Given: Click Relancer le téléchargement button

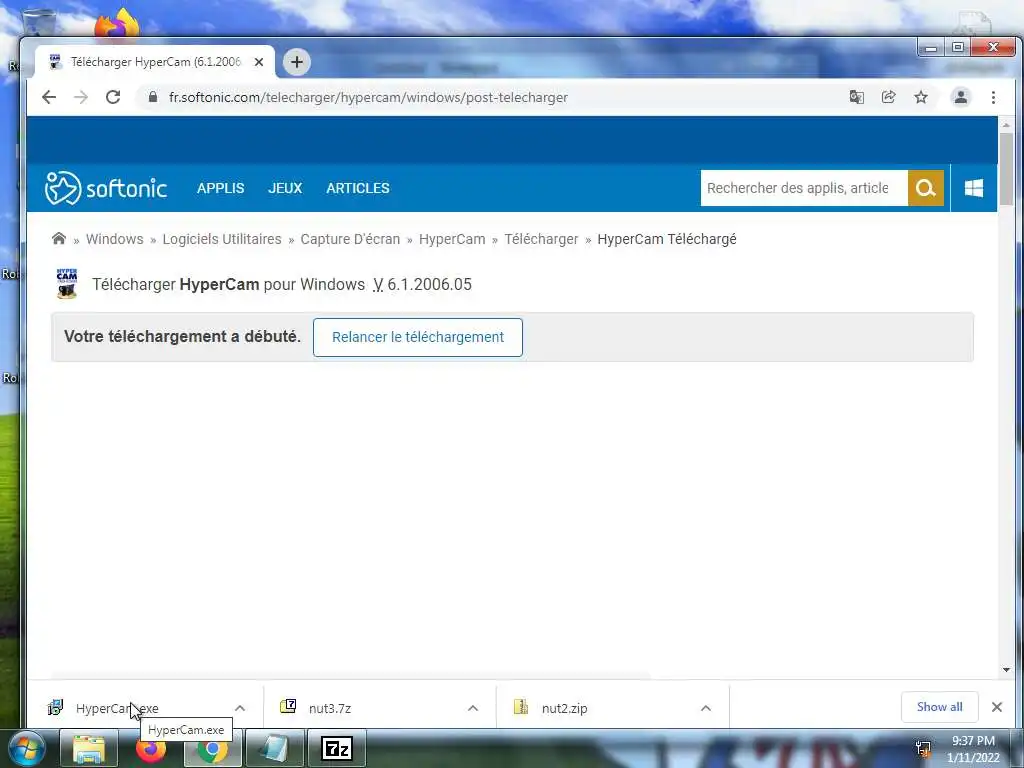Looking at the screenshot, I should coord(418,337).
